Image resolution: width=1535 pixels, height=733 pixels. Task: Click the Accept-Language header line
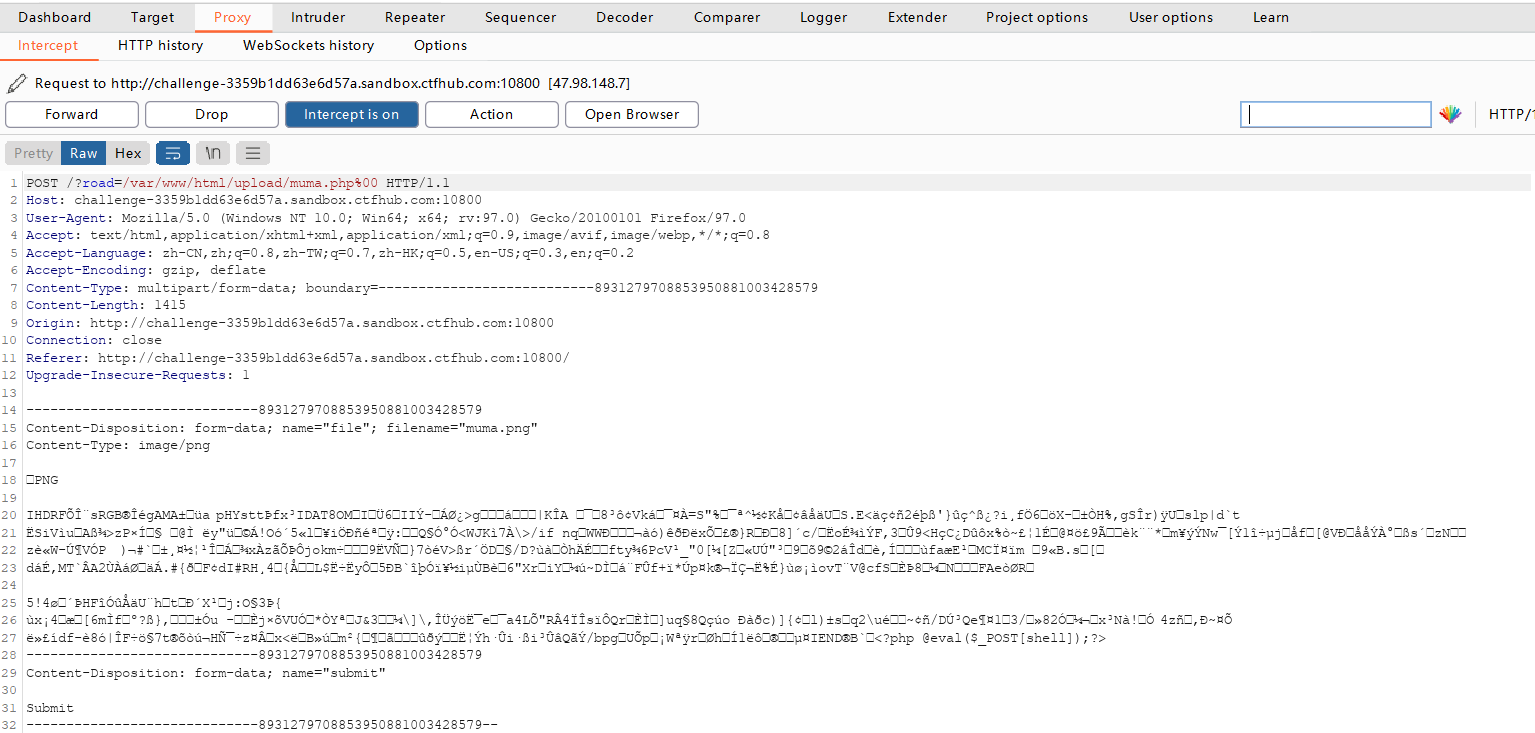coord(330,253)
